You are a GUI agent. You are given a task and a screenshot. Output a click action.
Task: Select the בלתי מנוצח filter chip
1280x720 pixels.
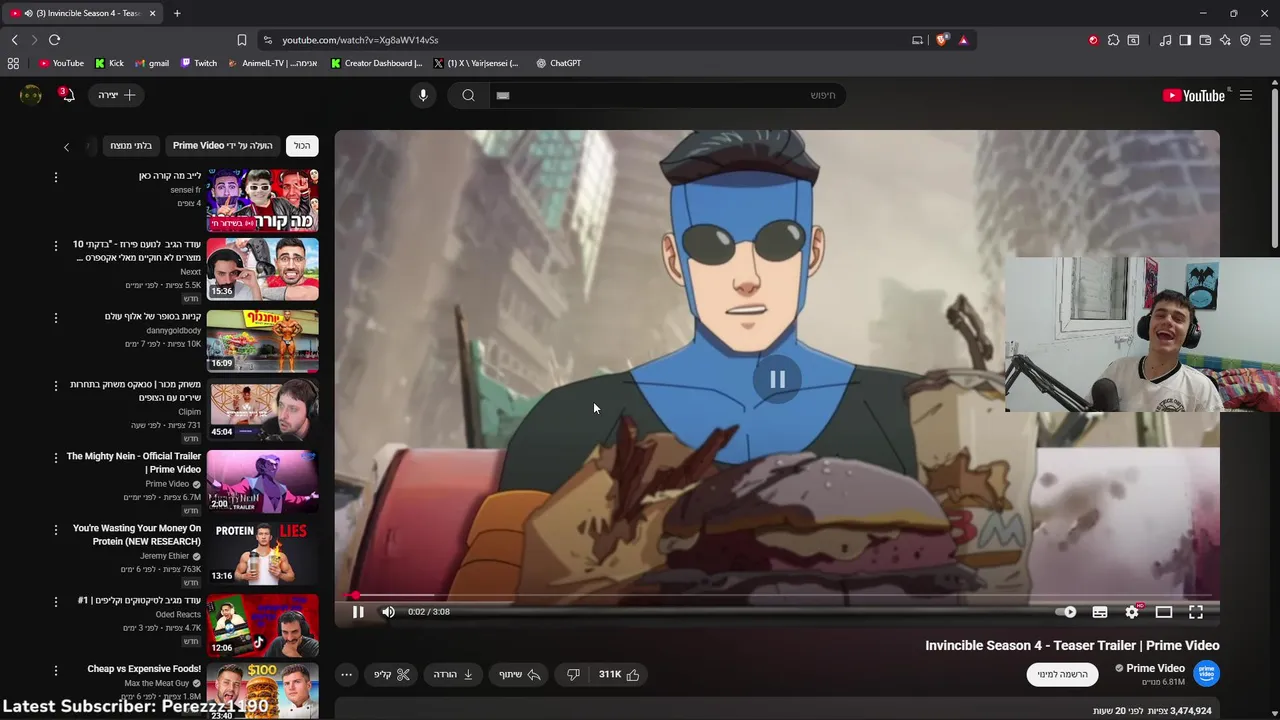(131, 146)
